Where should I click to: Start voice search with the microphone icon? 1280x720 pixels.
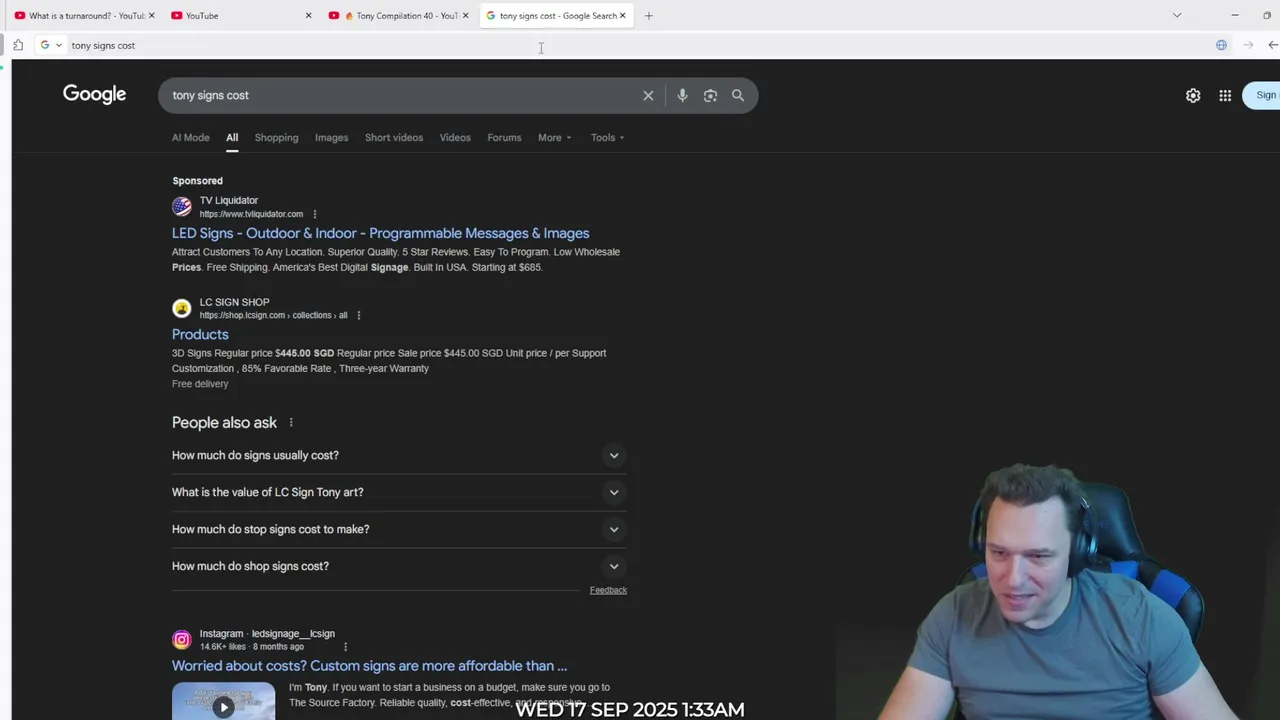[682, 96]
